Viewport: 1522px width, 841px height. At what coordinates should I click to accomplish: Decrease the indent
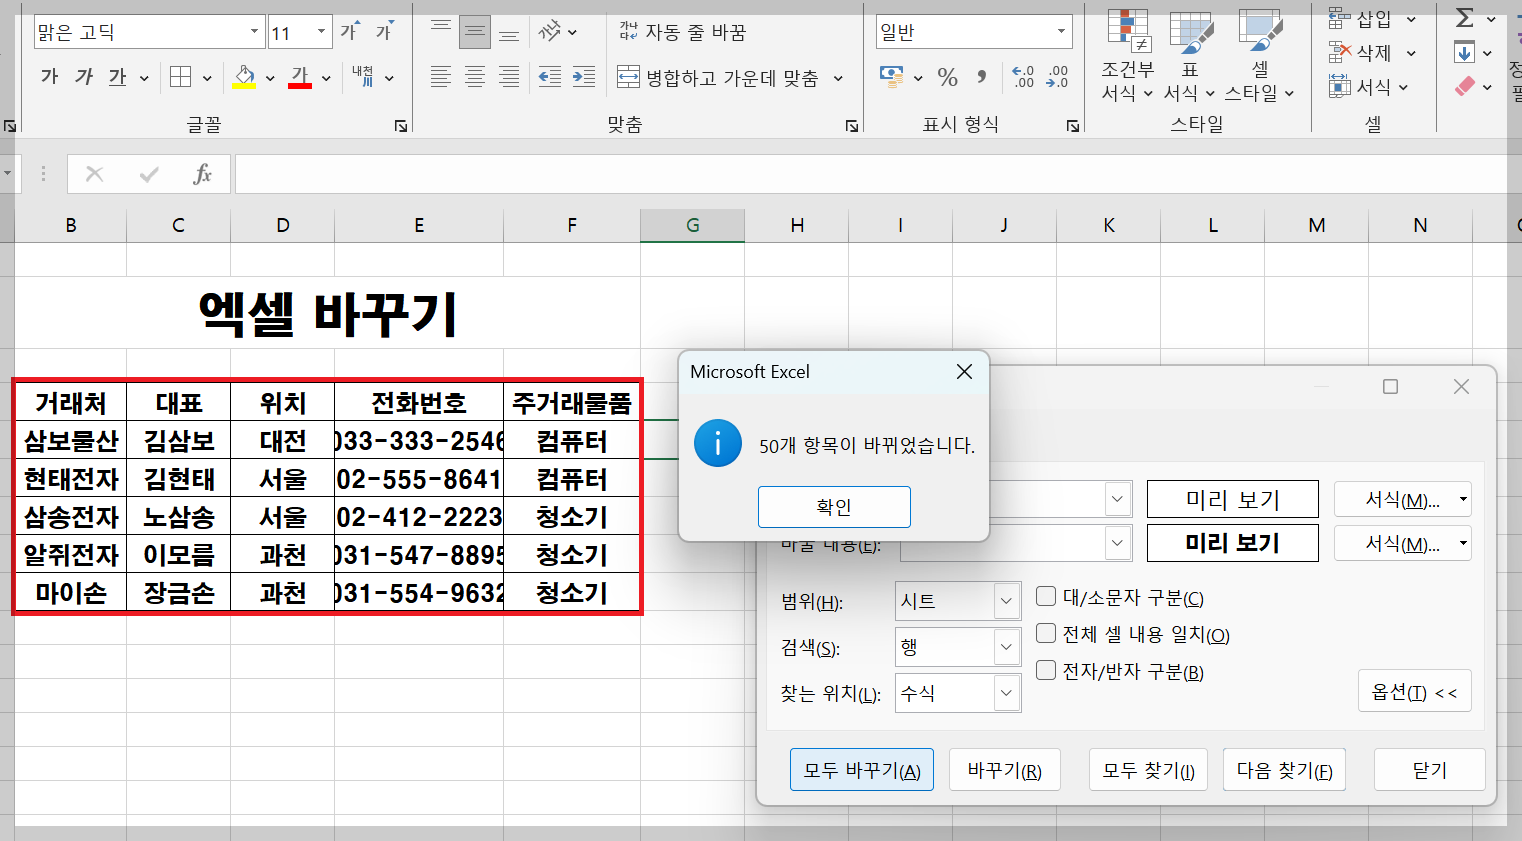(550, 77)
